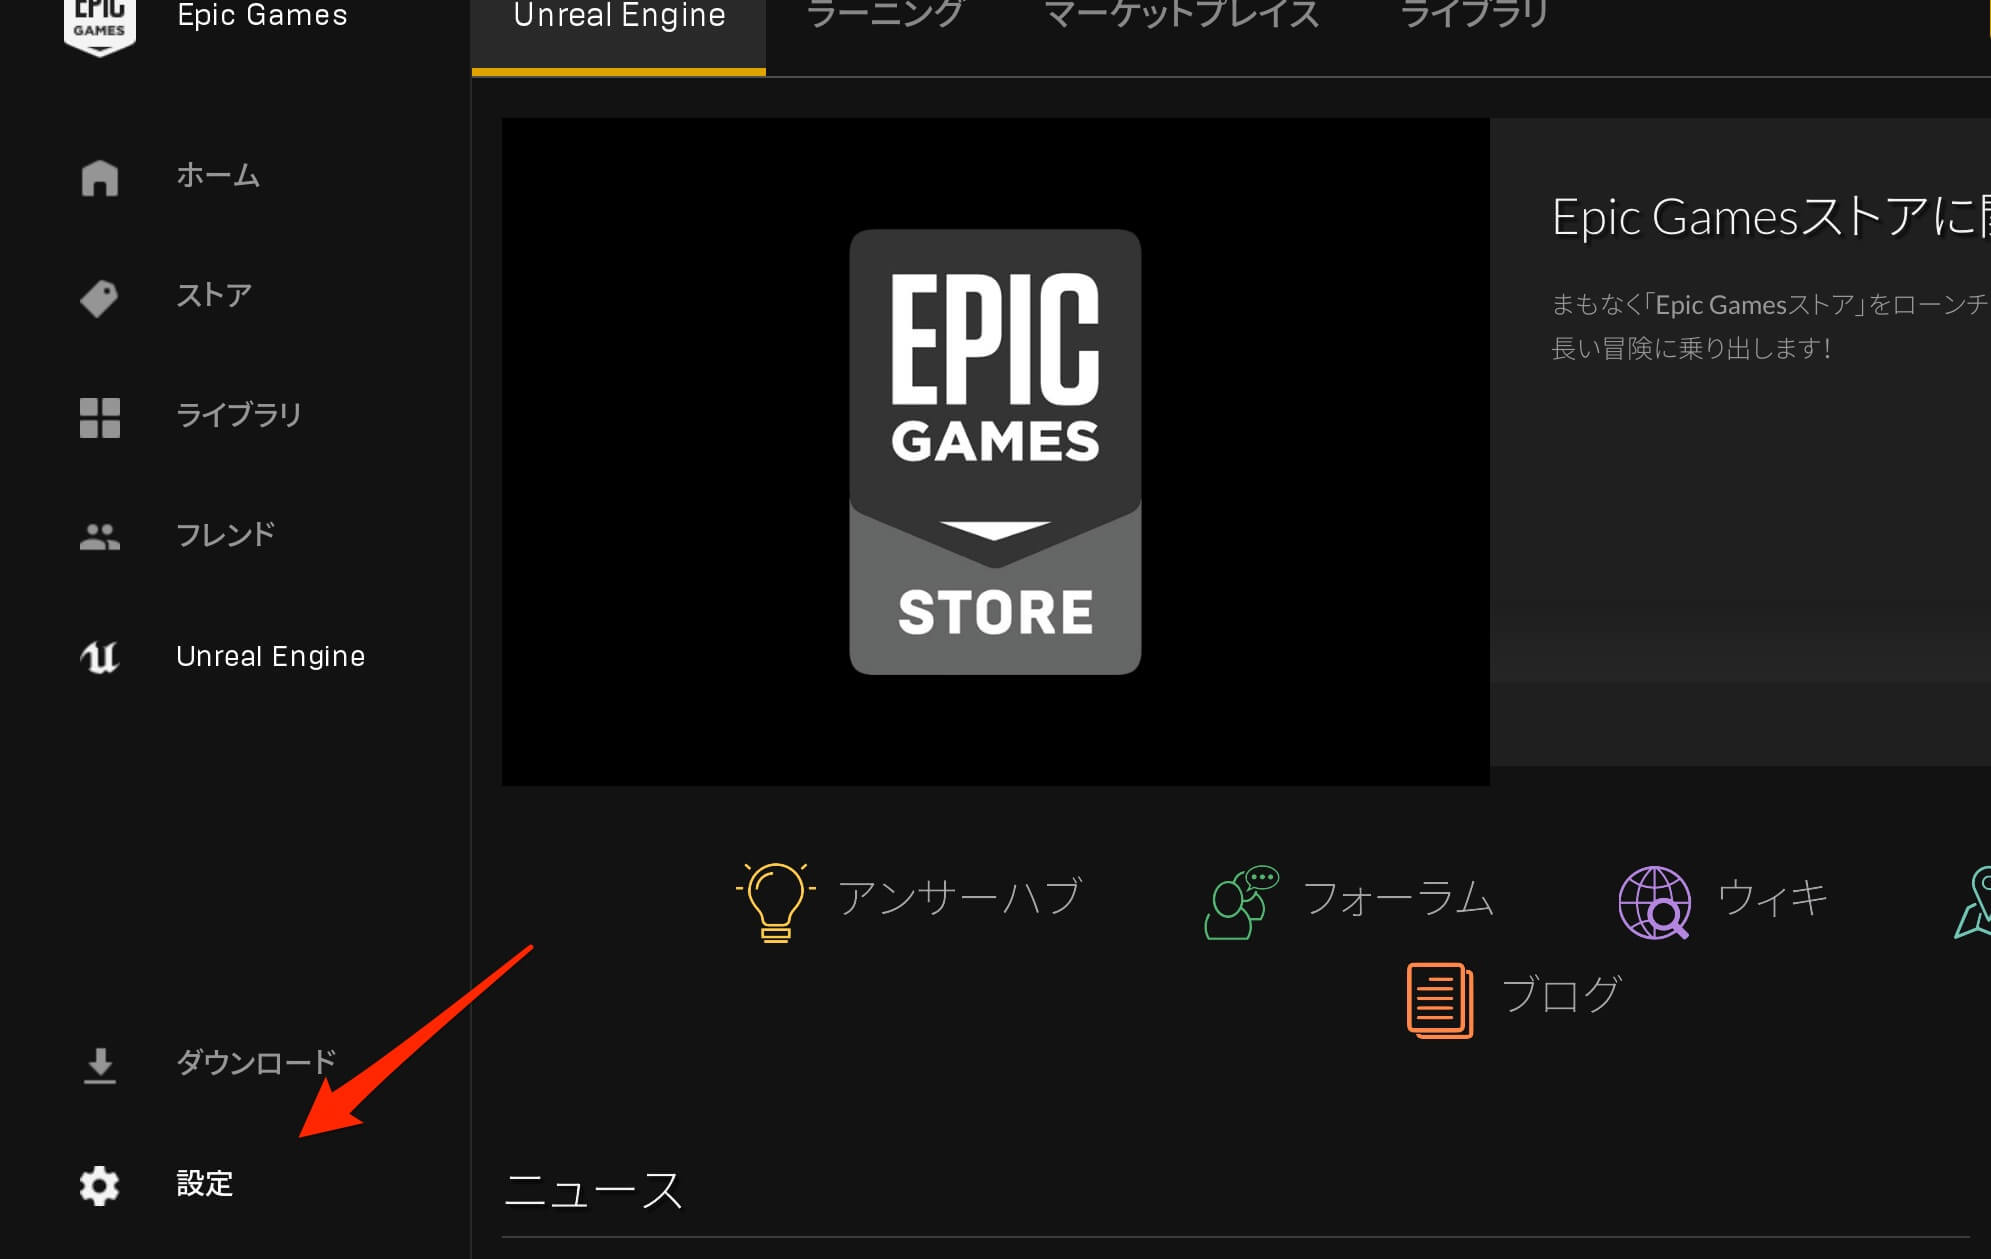Click the ニュース section header

click(x=596, y=1189)
